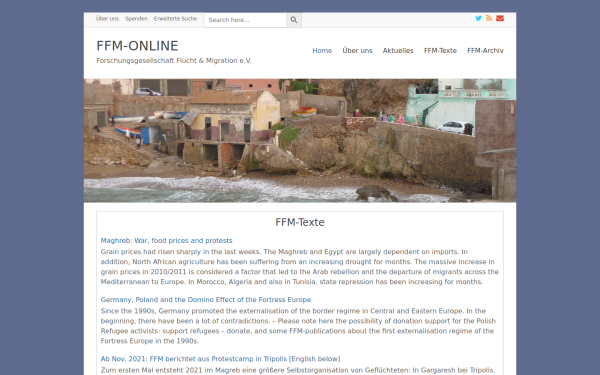
Task: Click the red email envelope icon
Action: [500, 18]
